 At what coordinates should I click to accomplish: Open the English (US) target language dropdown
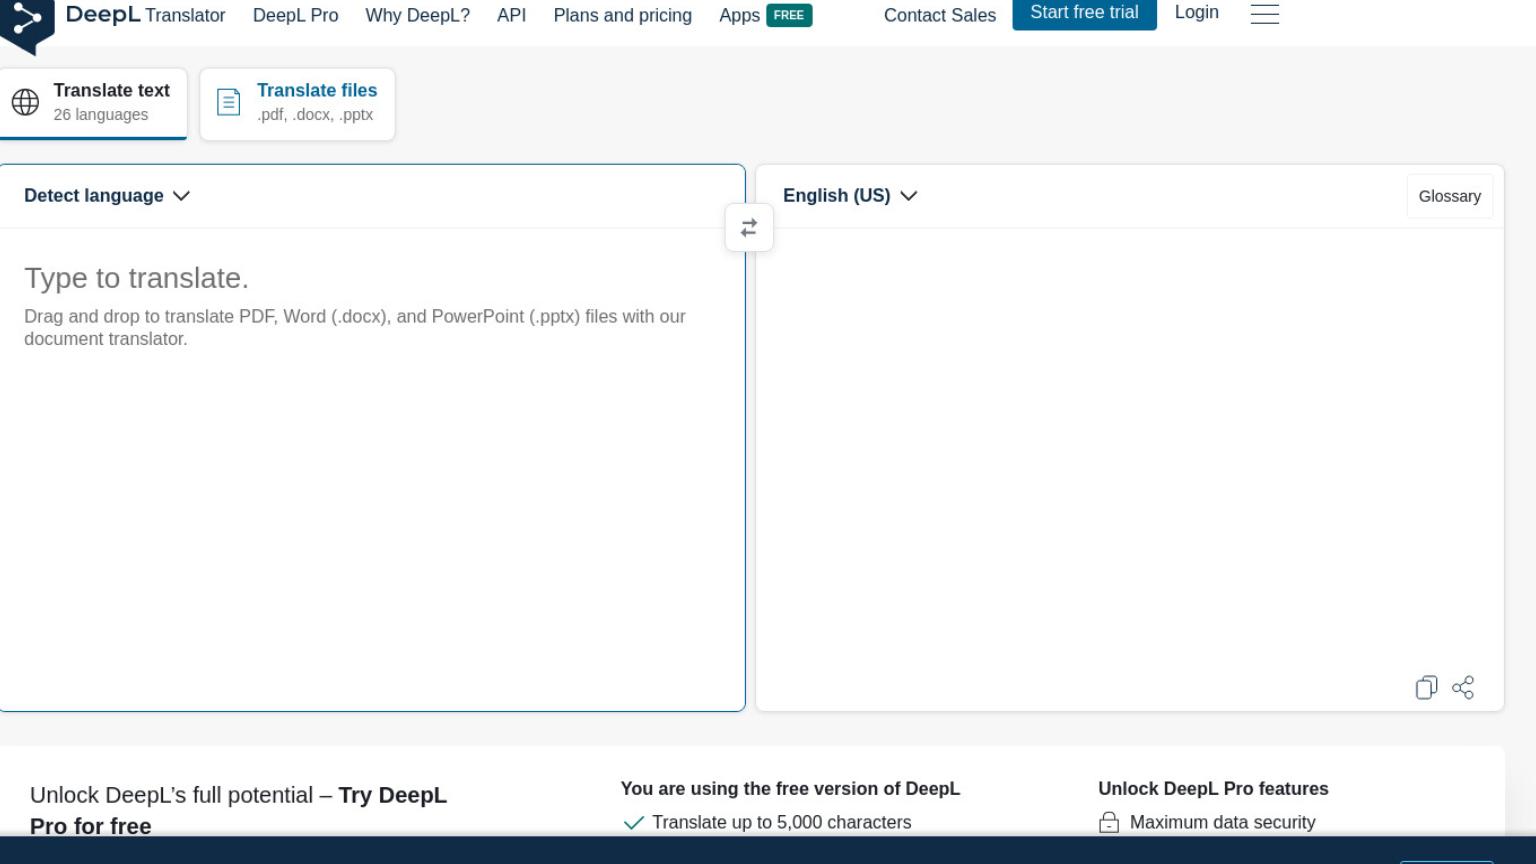point(850,196)
